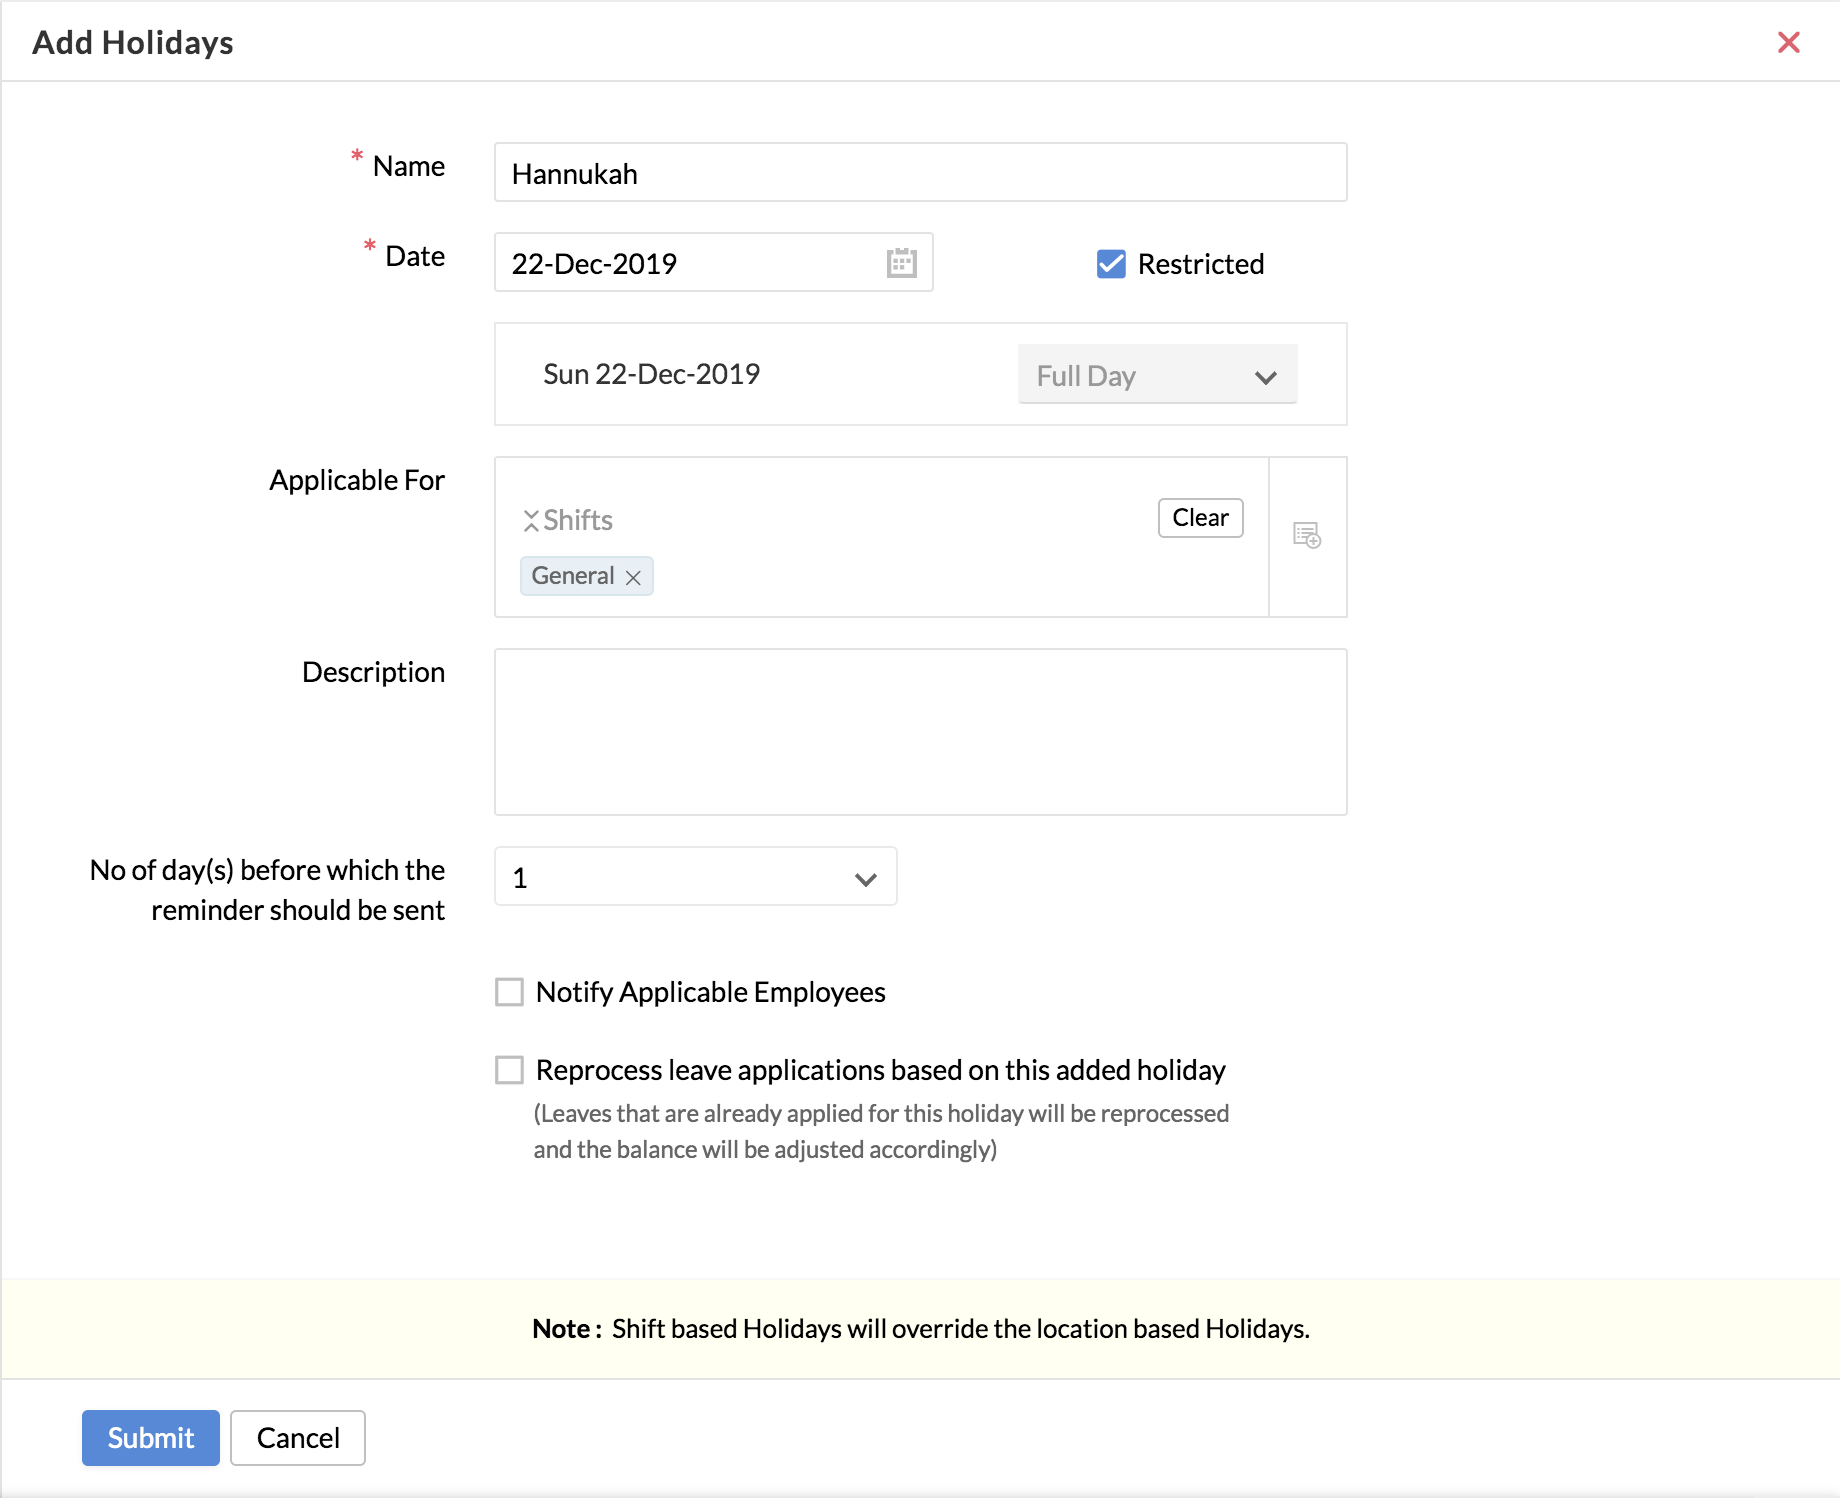The image size is (1840, 1498).
Task: Open the reminder days dropdown showing 1
Action: (695, 877)
